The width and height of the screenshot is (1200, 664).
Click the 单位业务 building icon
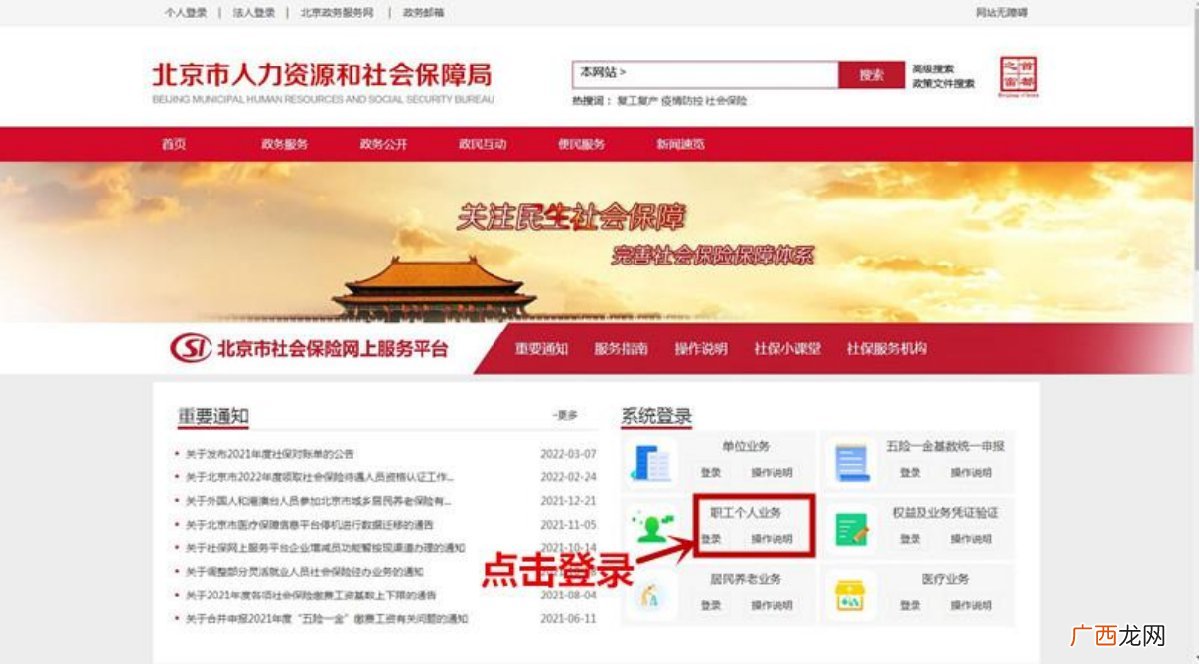coord(652,462)
